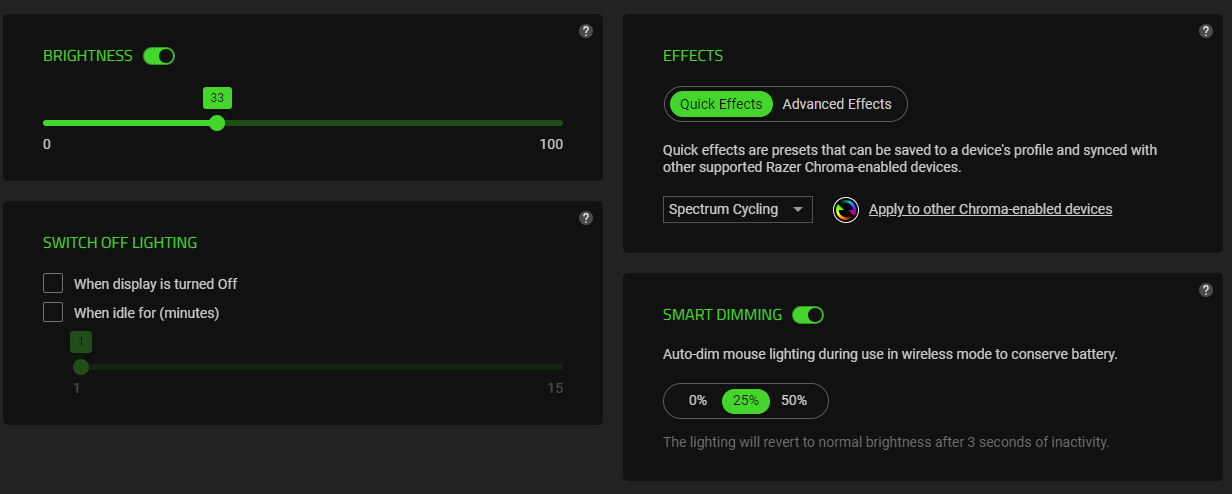Apply to other Chroma-enabled devices link
This screenshot has height=494, width=1232.
coord(990,209)
